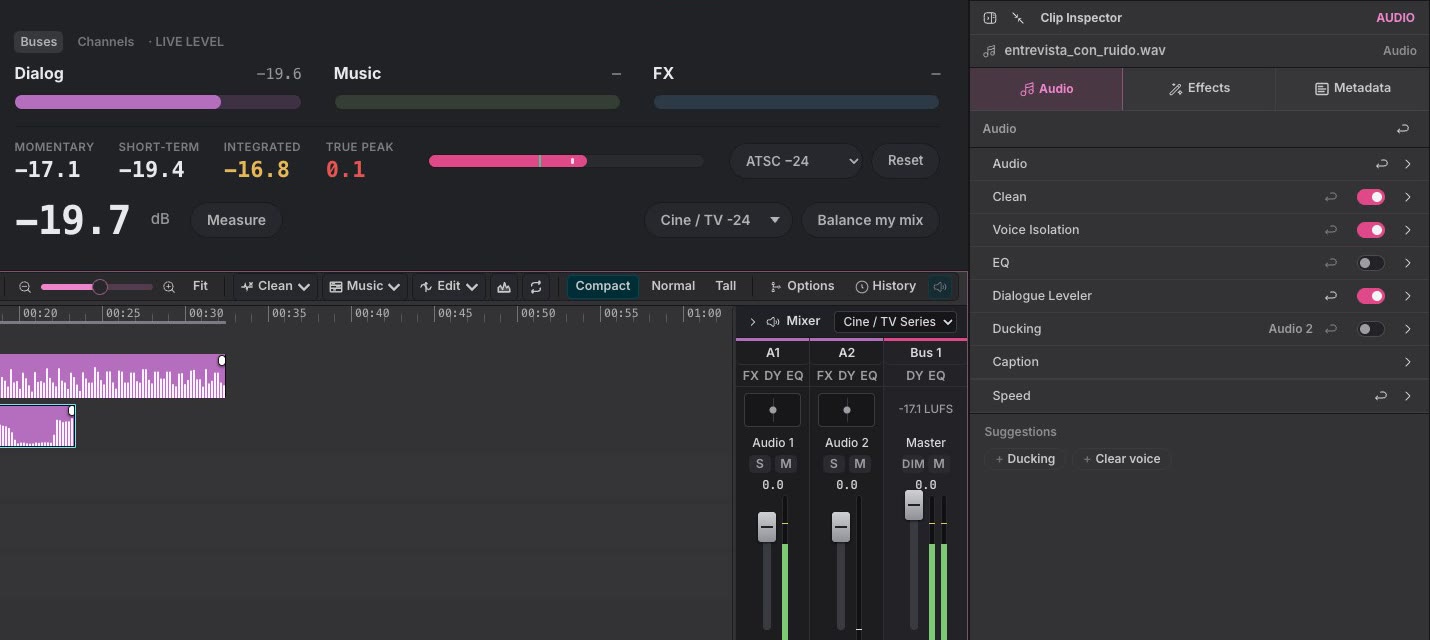
Task: Click the collapse arrows icon in Clip Inspector
Action: pyautogui.click(x=1018, y=18)
